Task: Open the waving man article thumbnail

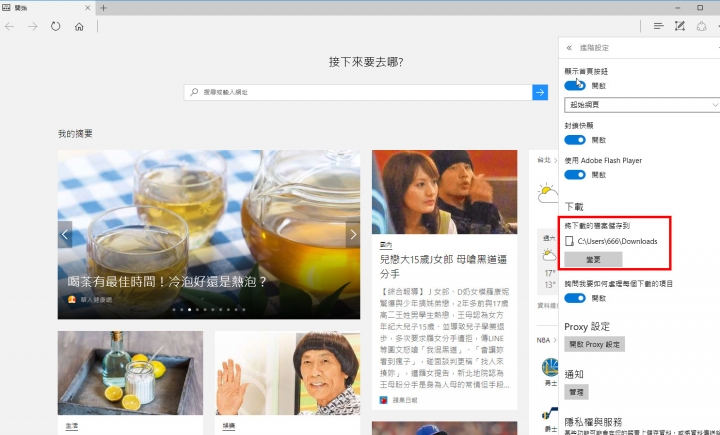Action: pyautogui.click(x=287, y=373)
